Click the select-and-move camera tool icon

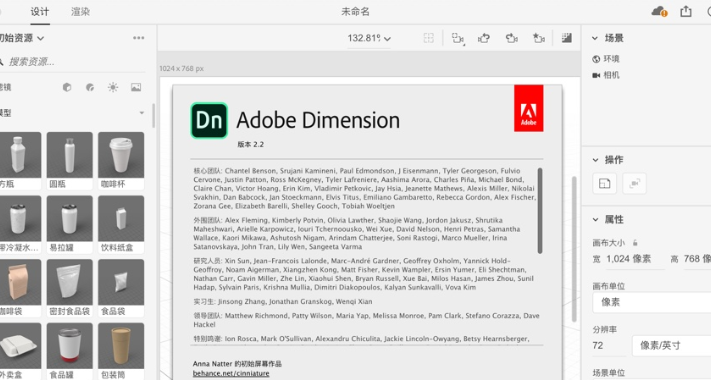pos(458,39)
